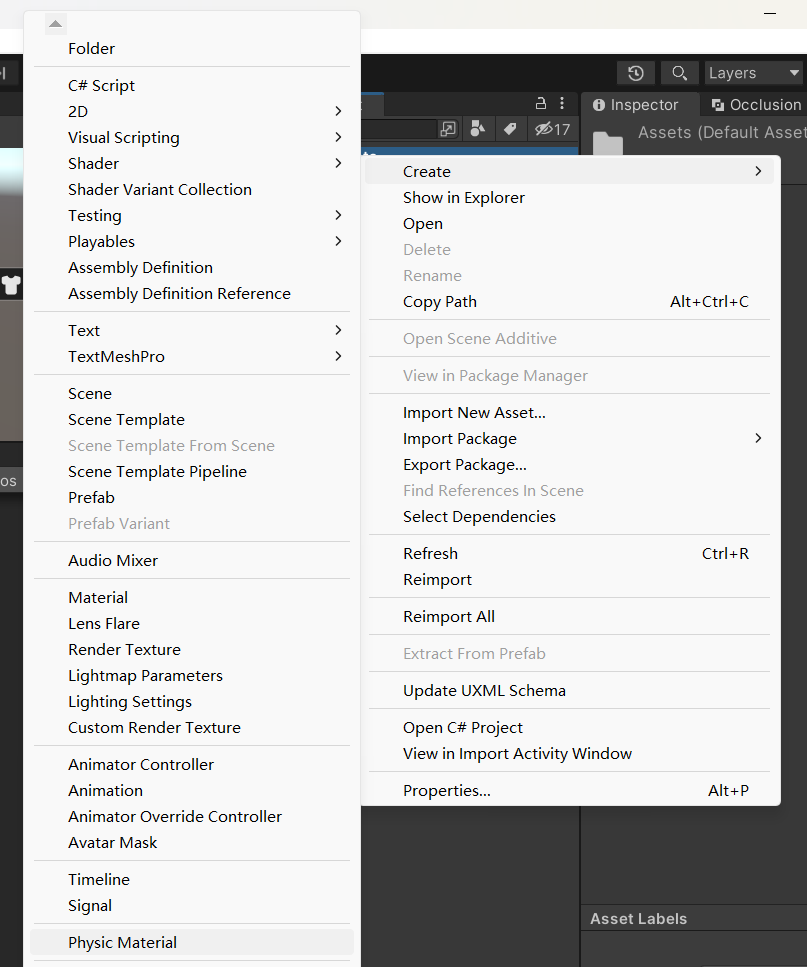The image size is (807, 967).
Task: Click the Search by Type icon
Action: pyautogui.click(x=478, y=128)
